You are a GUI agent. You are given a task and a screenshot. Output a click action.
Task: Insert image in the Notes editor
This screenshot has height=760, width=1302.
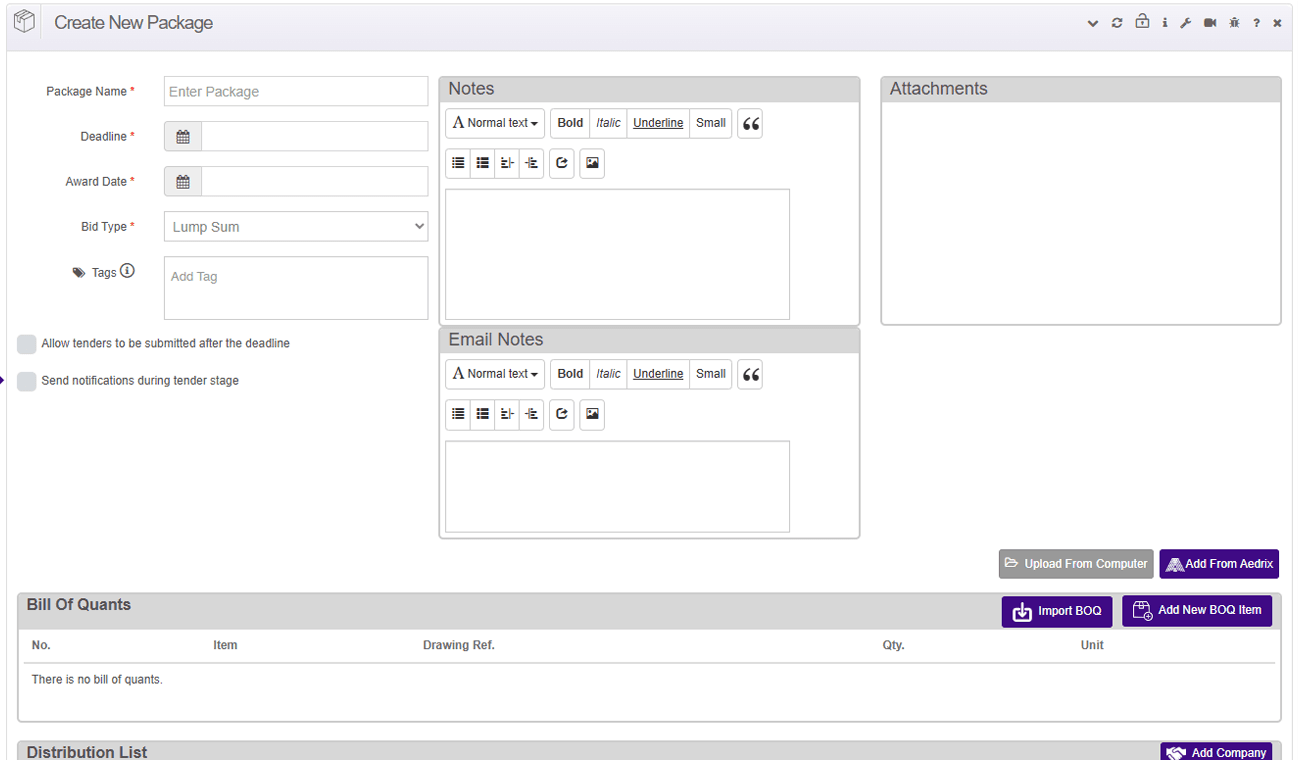592,163
